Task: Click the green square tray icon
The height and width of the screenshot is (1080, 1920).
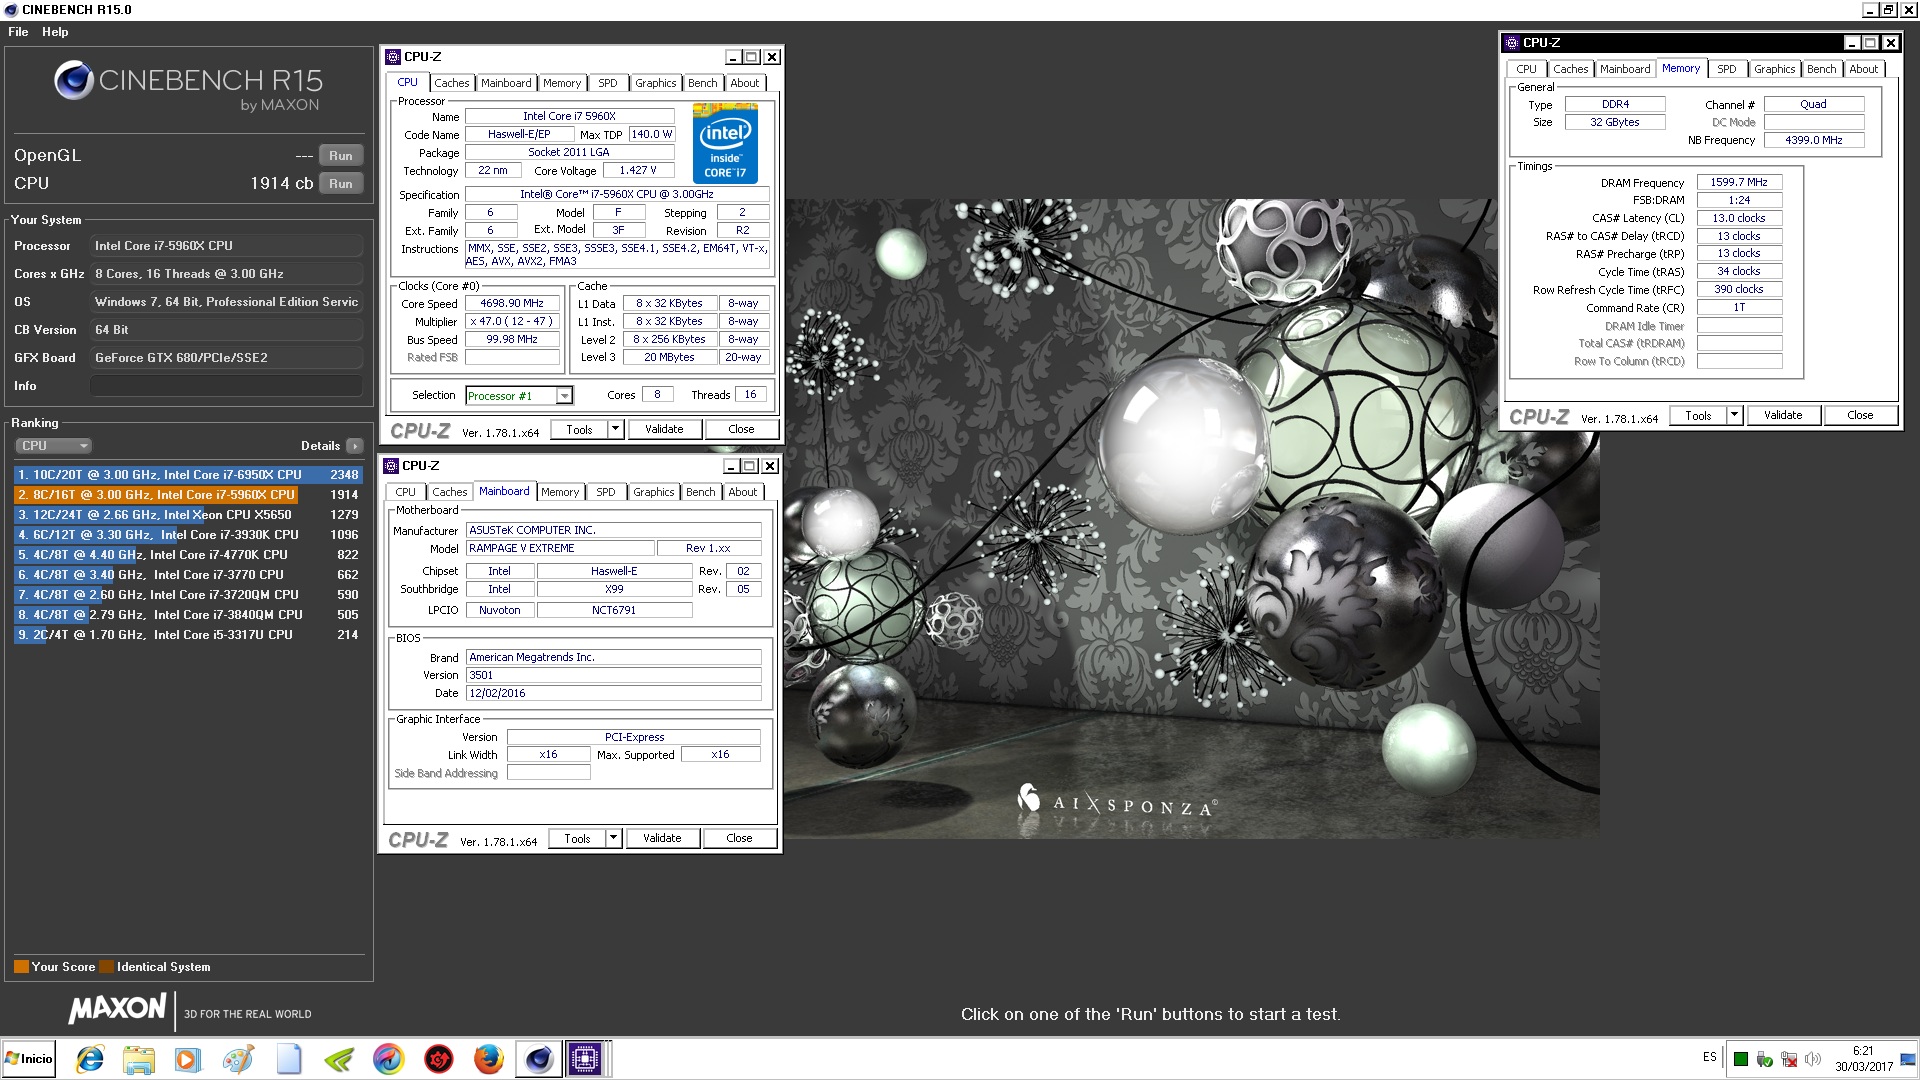Action: [1741, 1059]
